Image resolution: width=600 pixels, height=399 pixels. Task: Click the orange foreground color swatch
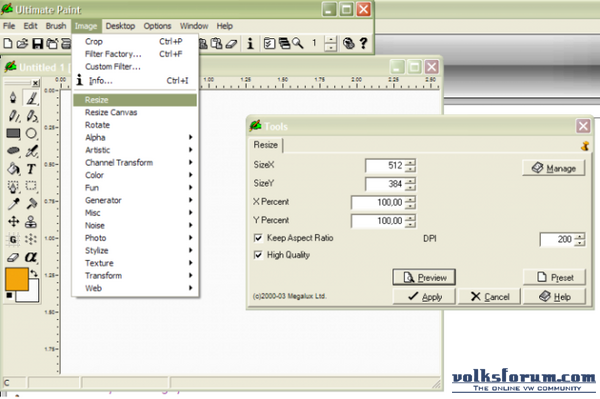(16, 279)
